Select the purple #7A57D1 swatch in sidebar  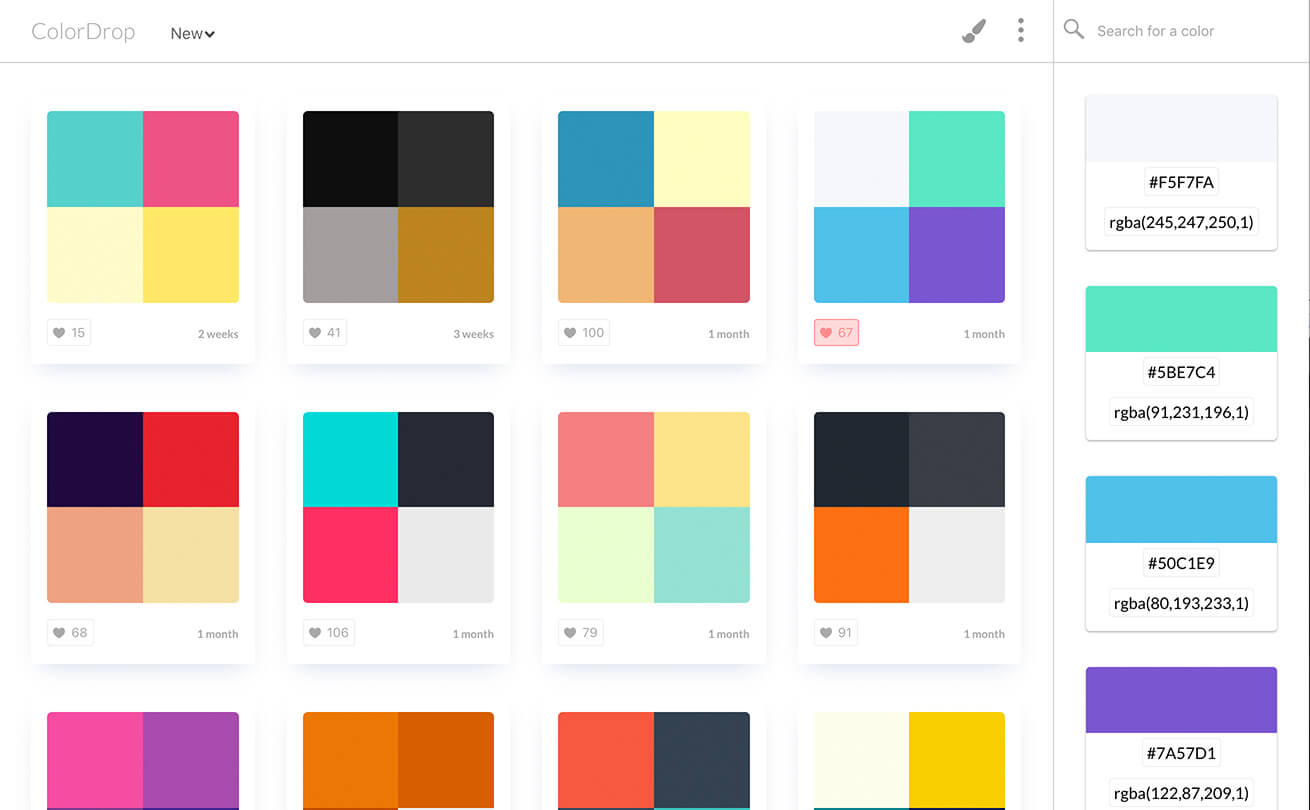[1181, 700]
